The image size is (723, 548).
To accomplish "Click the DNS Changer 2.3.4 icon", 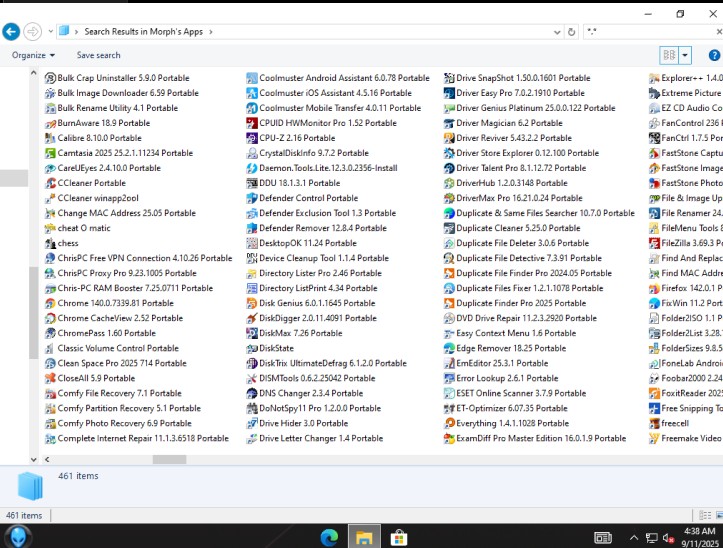I will [x=252, y=393].
